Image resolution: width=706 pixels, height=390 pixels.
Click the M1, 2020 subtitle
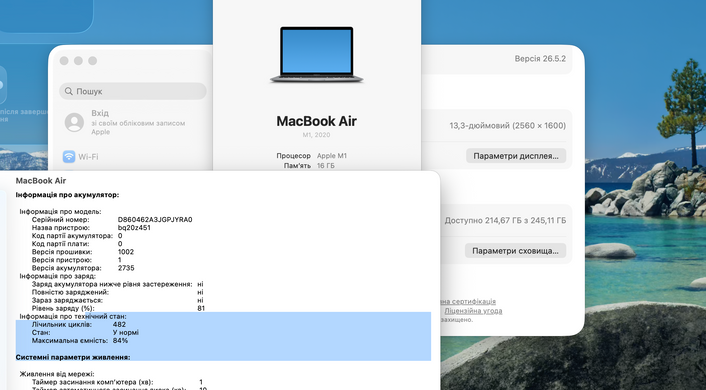[x=317, y=135]
